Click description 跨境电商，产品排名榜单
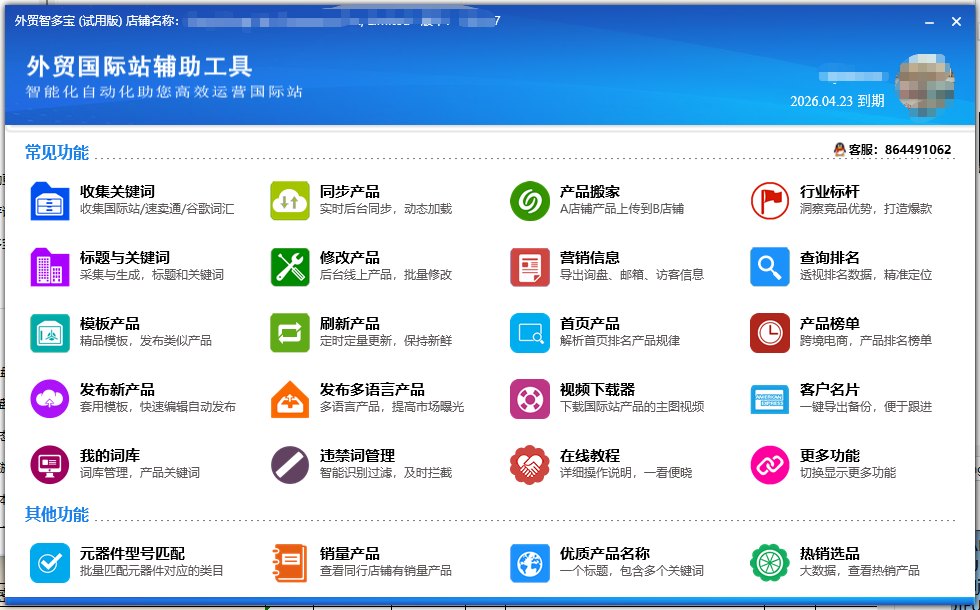The height and width of the screenshot is (610, 980). pos(866,341)
